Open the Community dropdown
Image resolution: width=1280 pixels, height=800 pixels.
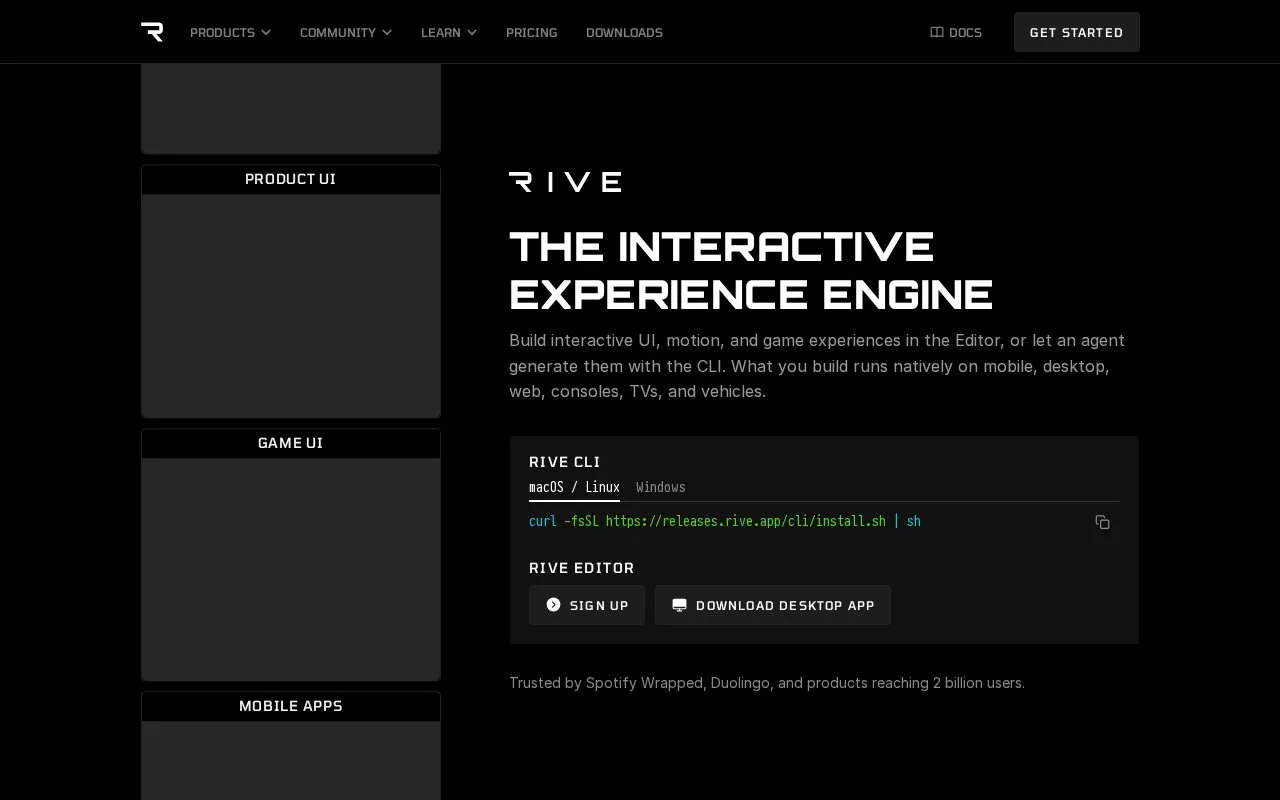pos(346,32)
